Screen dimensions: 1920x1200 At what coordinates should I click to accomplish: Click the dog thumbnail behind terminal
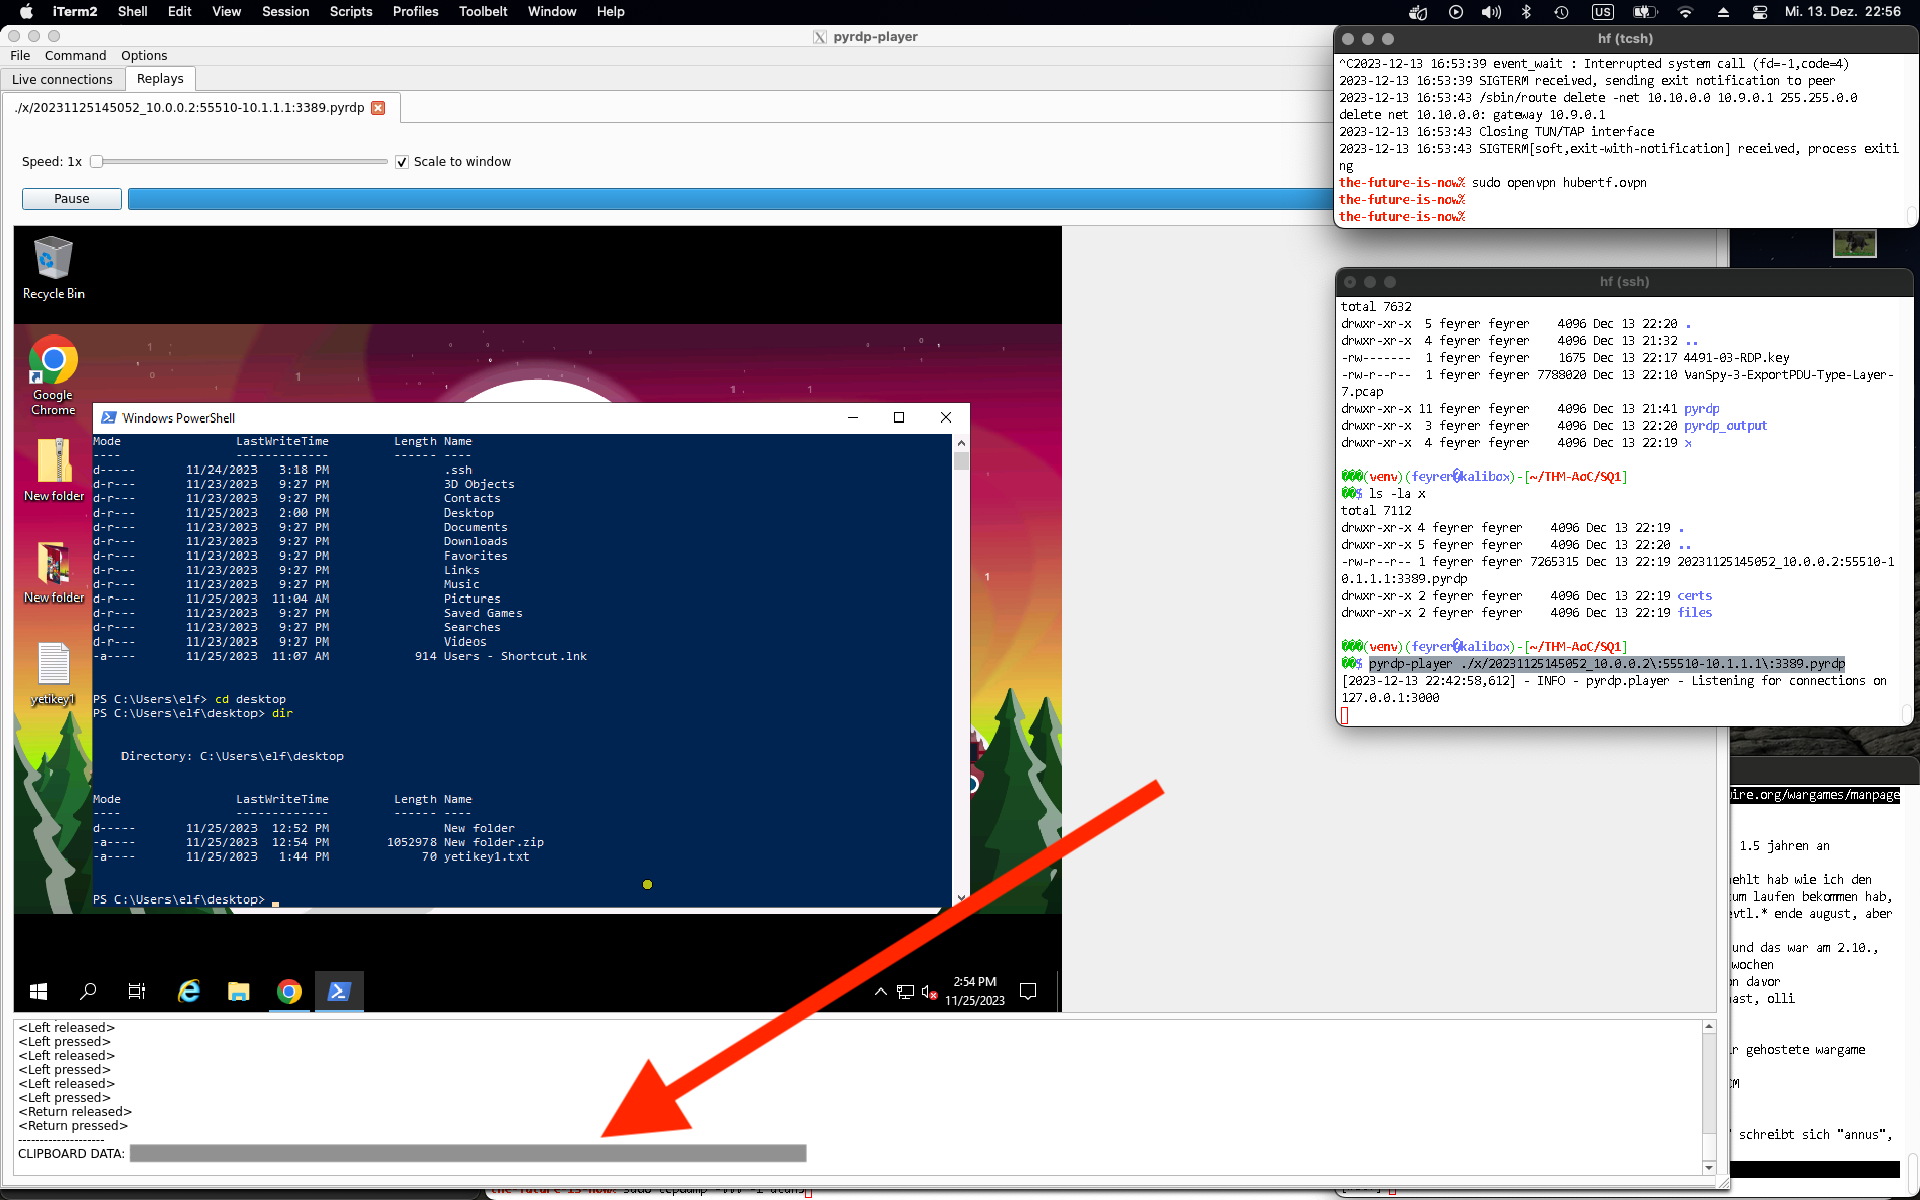point(1855,243)
